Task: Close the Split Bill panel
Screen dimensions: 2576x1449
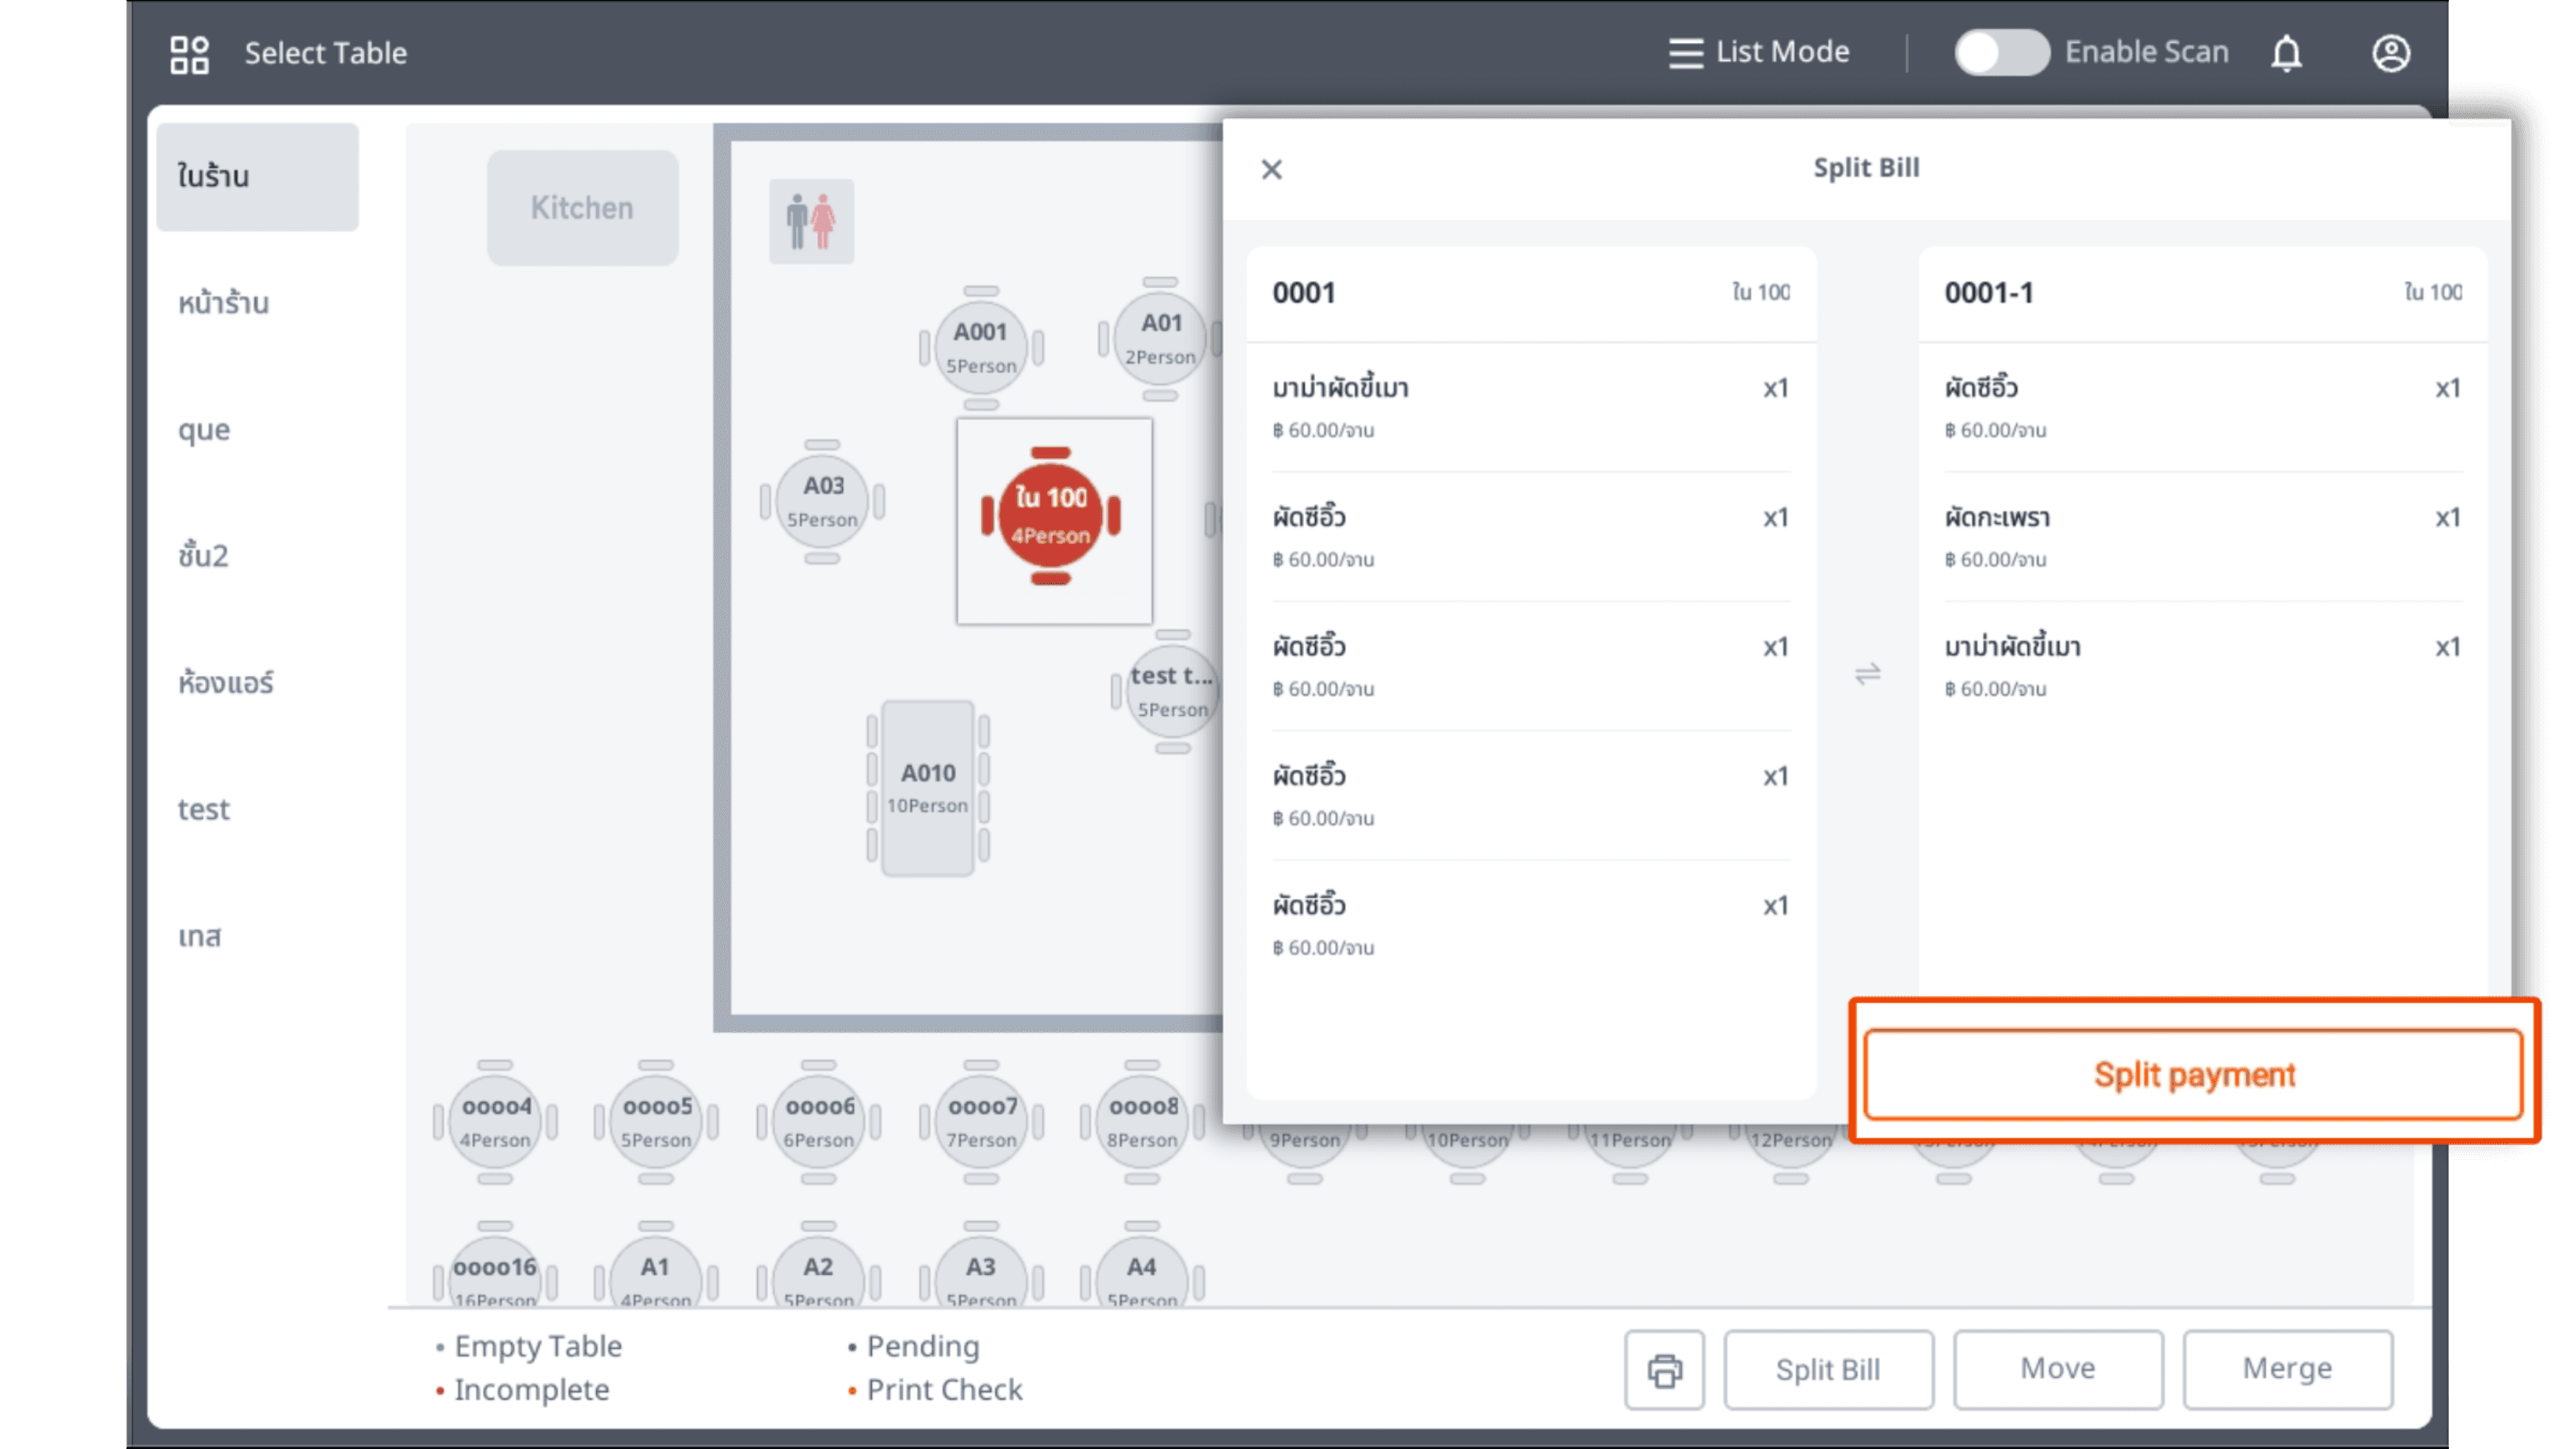Action: click(x=1271, y=169)
